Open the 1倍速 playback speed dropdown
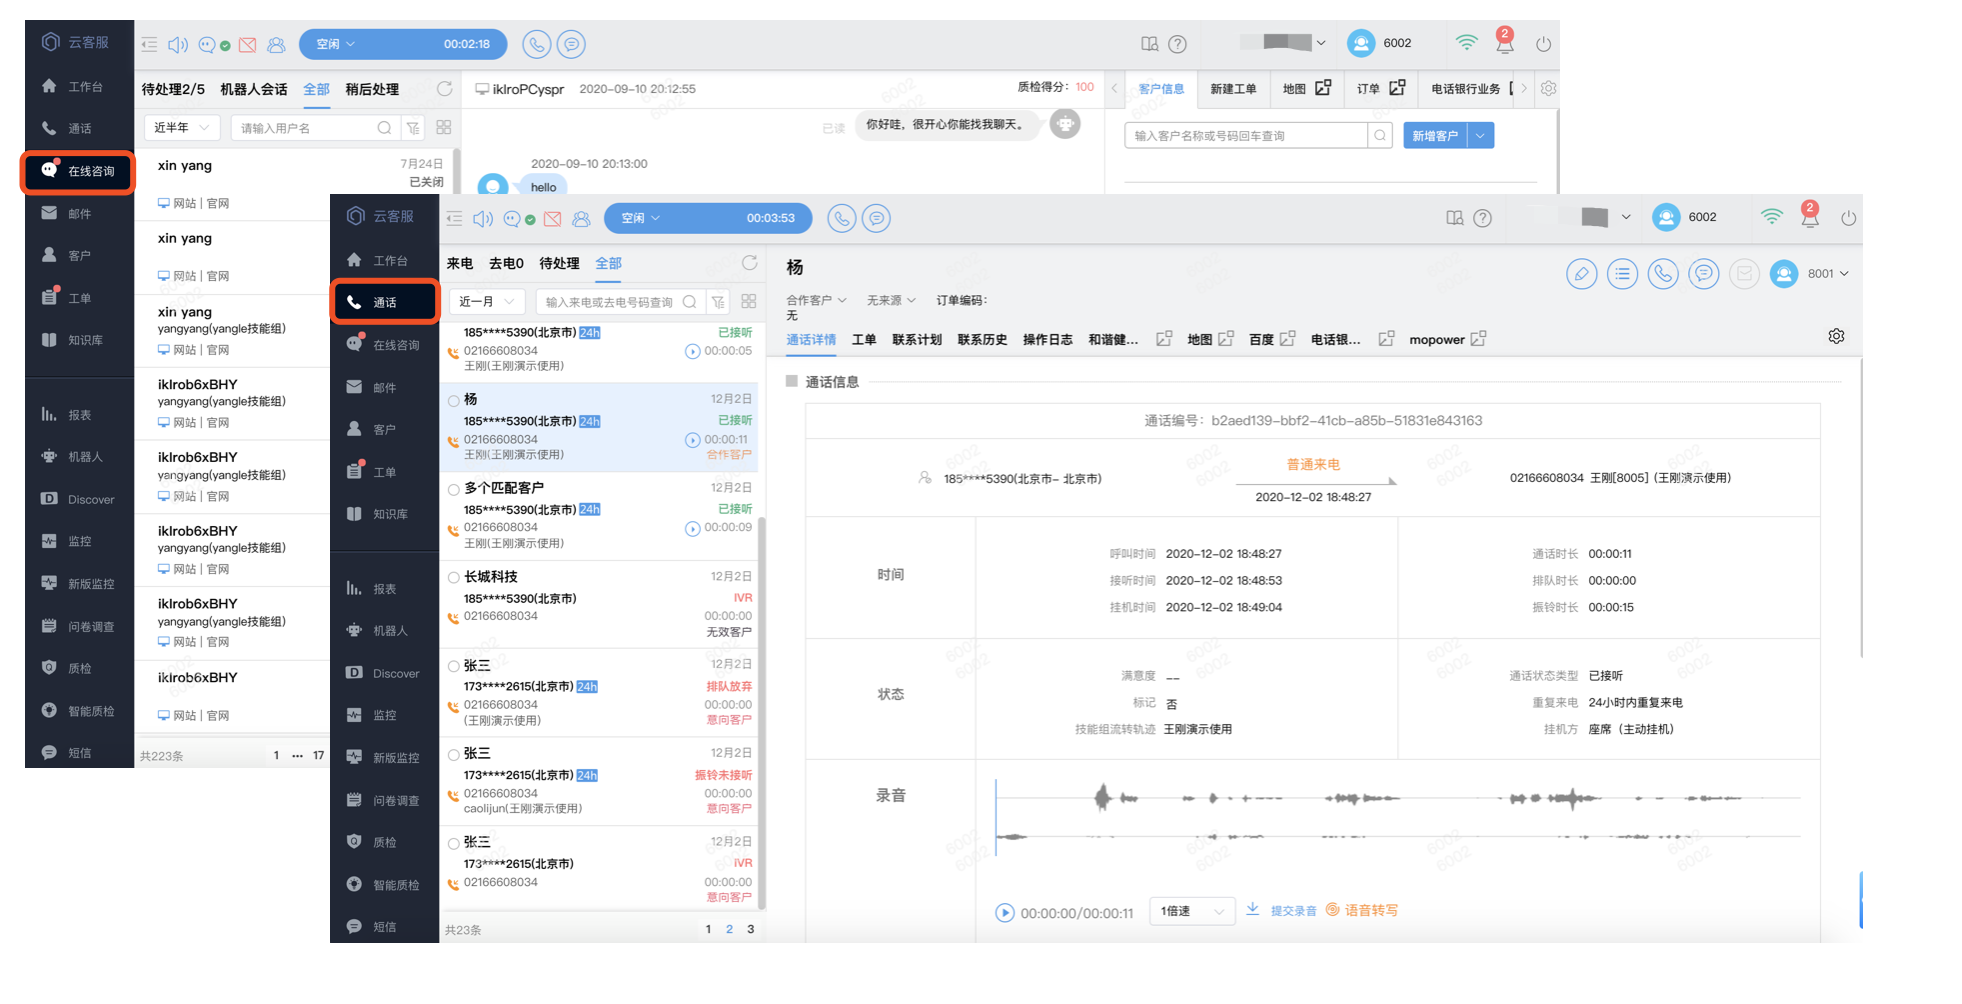 [1192, 911]
